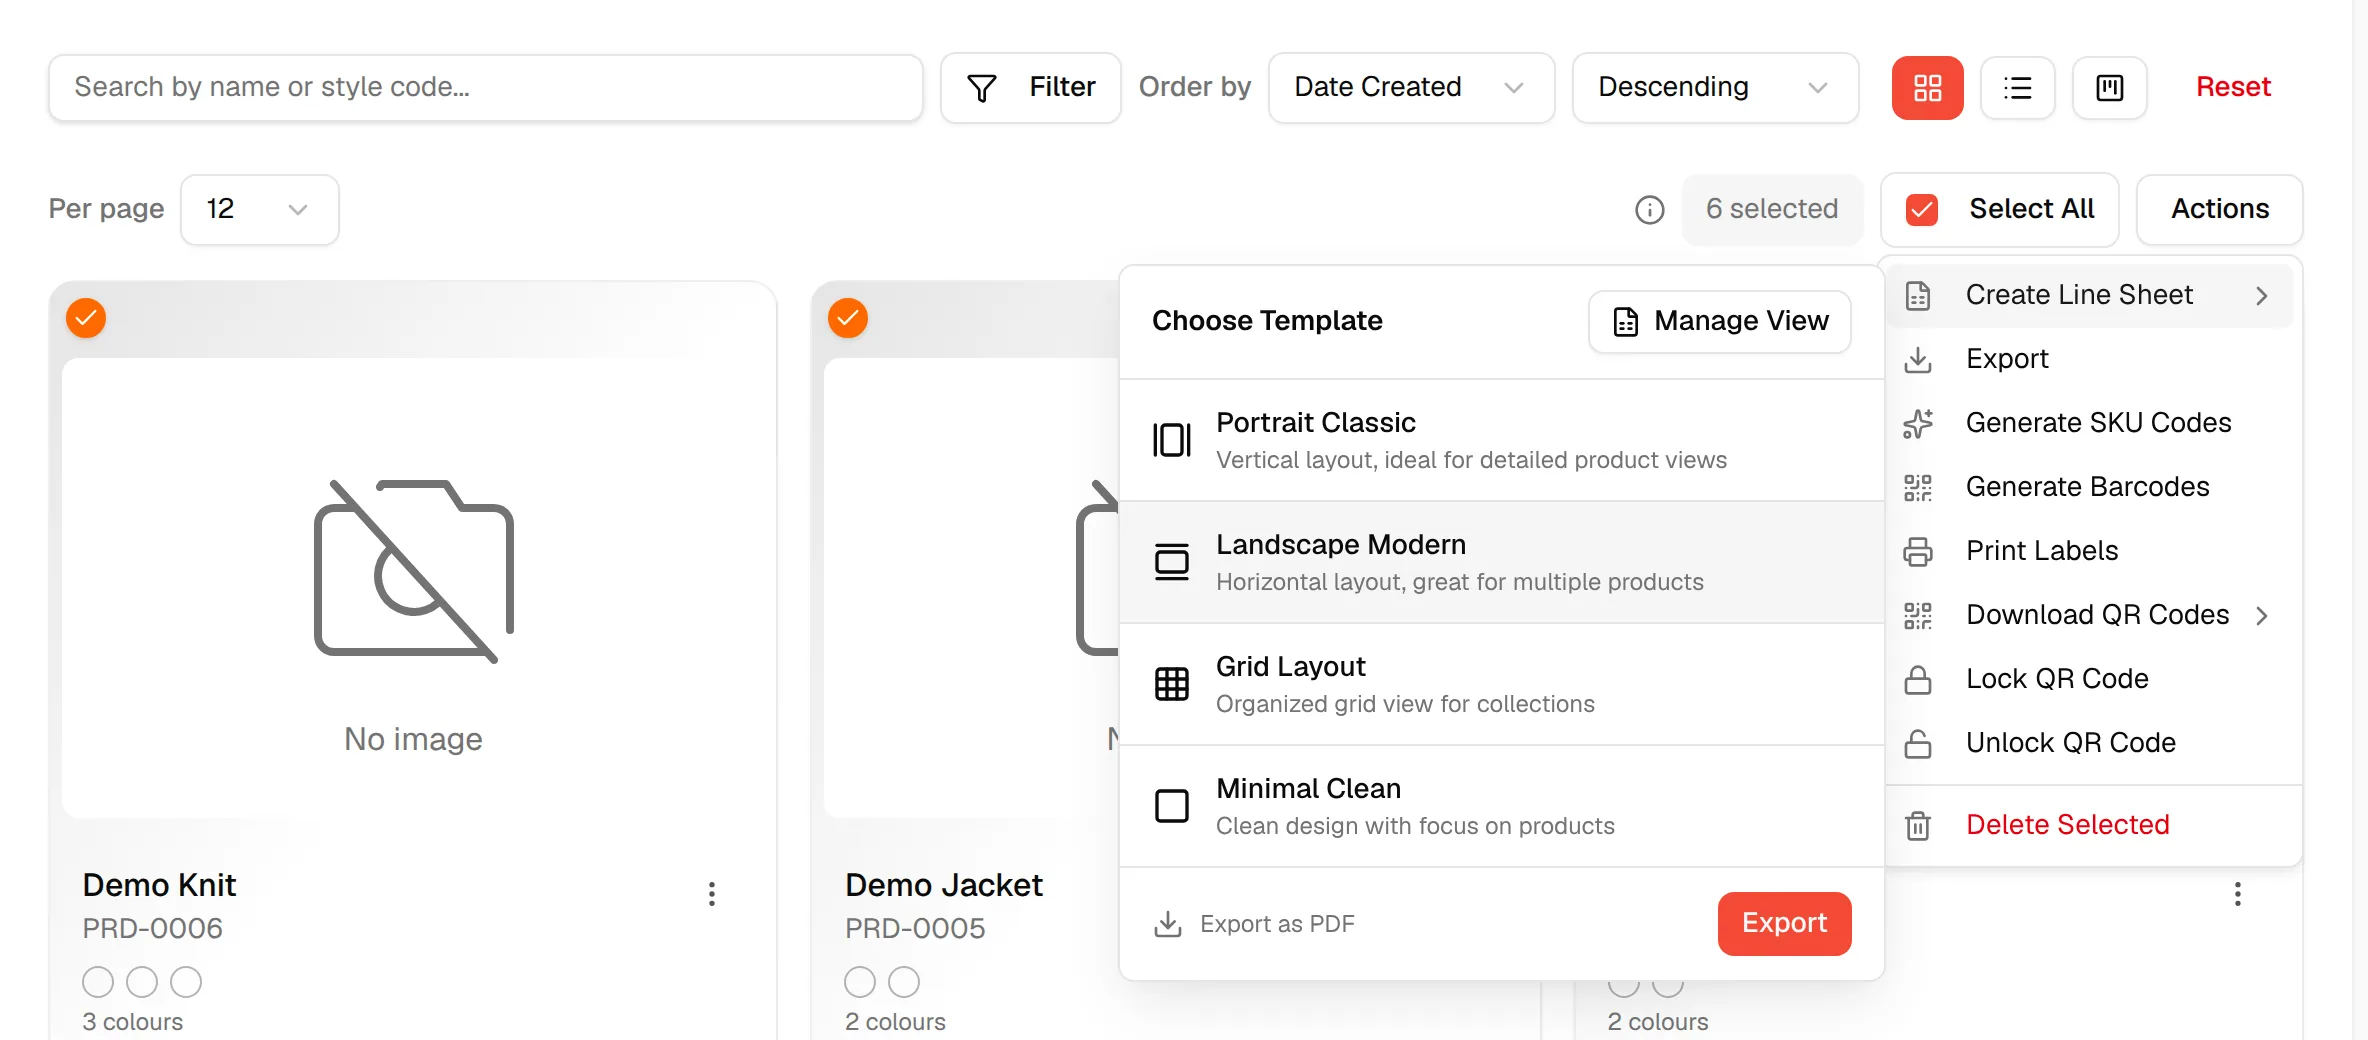The width and height of the screenshot is (2368, 1040).
Task: Select the Minimal Clean template
Action: (x=1502, y=806)
